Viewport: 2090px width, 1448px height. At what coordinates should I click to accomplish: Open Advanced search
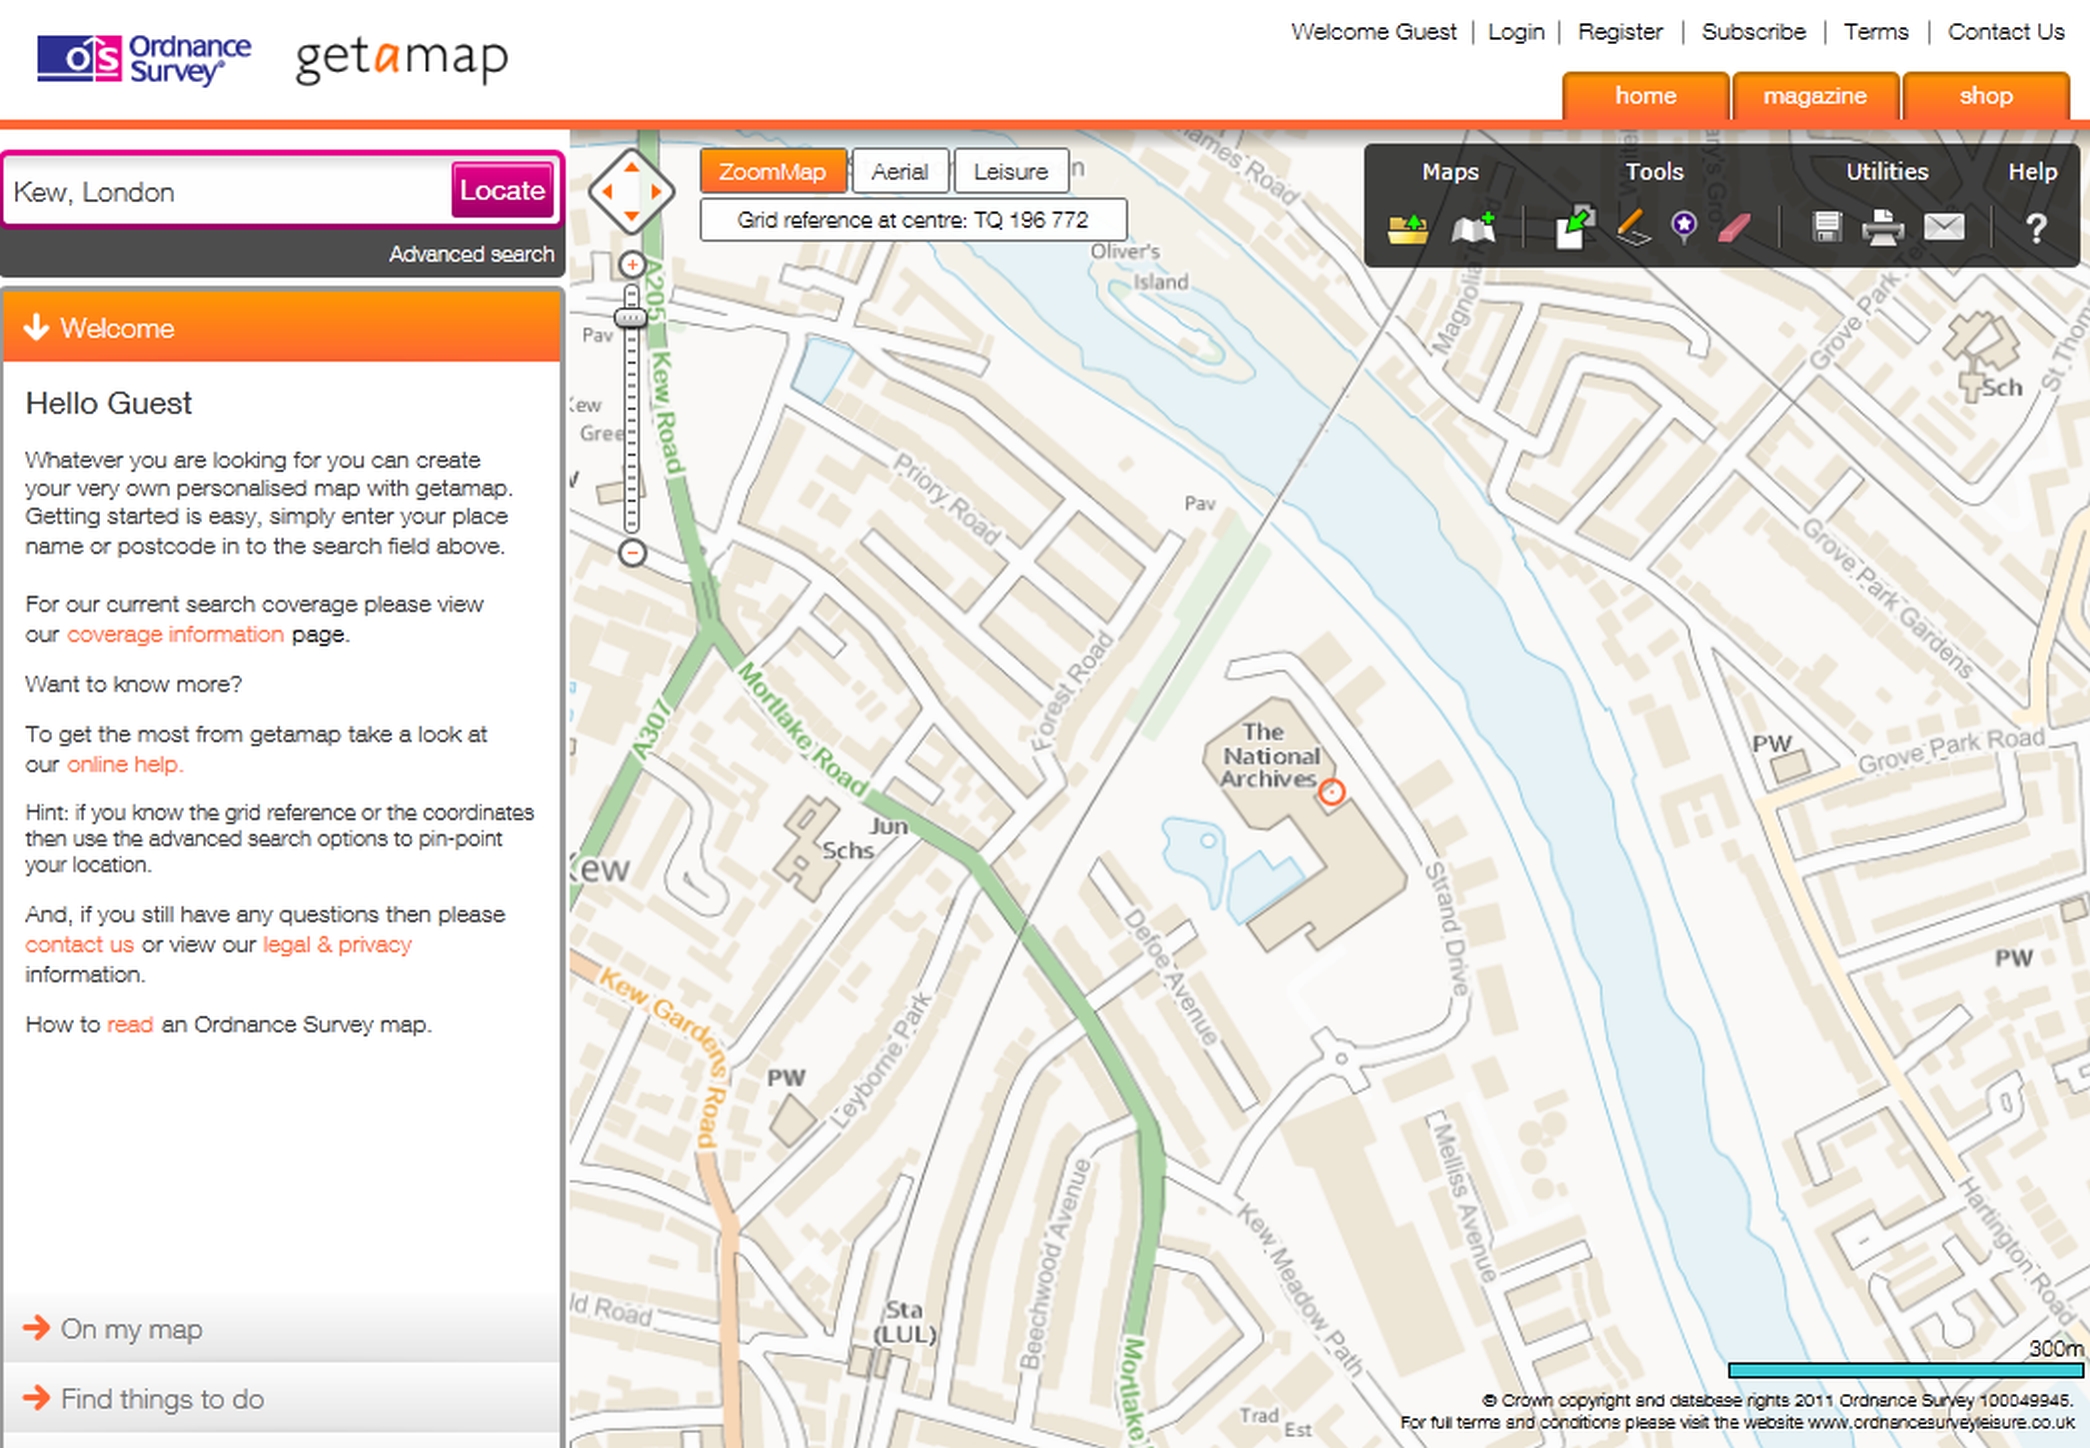(471, 254)
